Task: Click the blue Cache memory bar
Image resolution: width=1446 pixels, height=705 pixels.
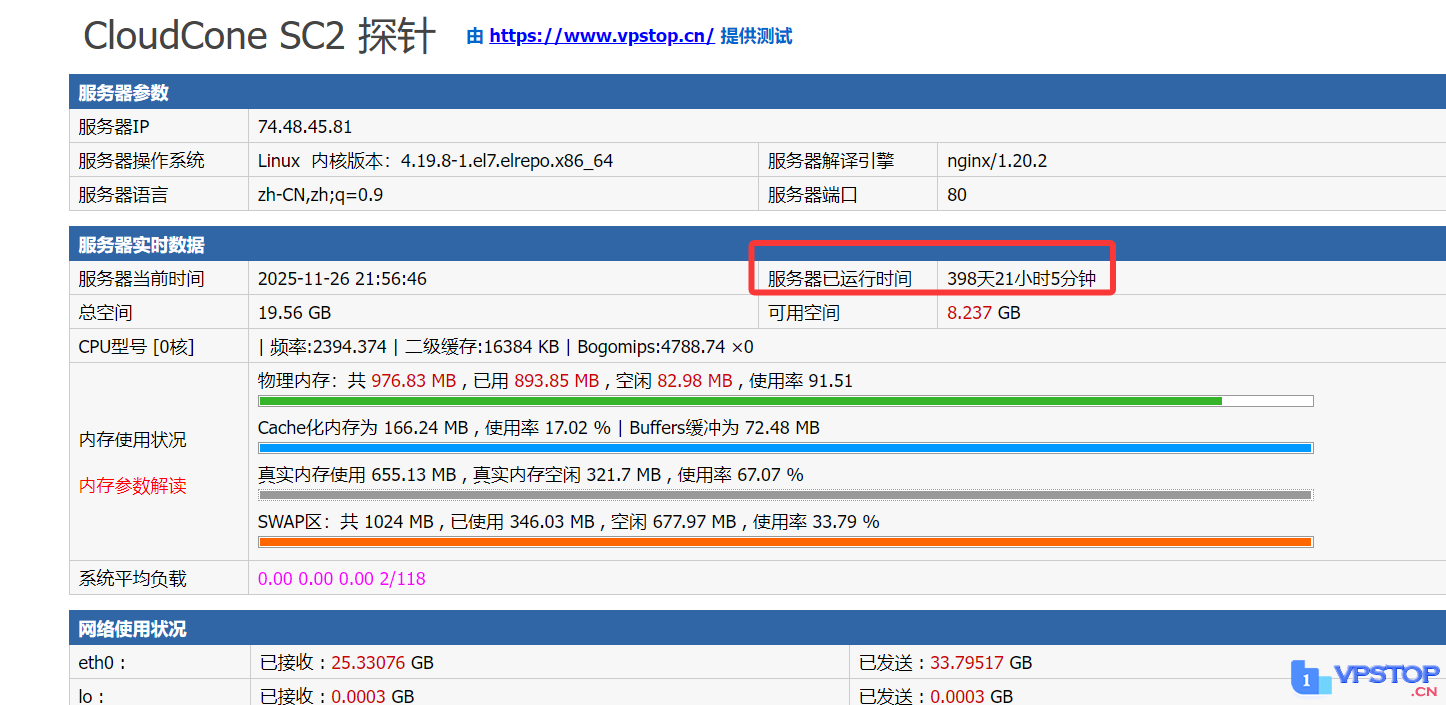Action: 784,448
